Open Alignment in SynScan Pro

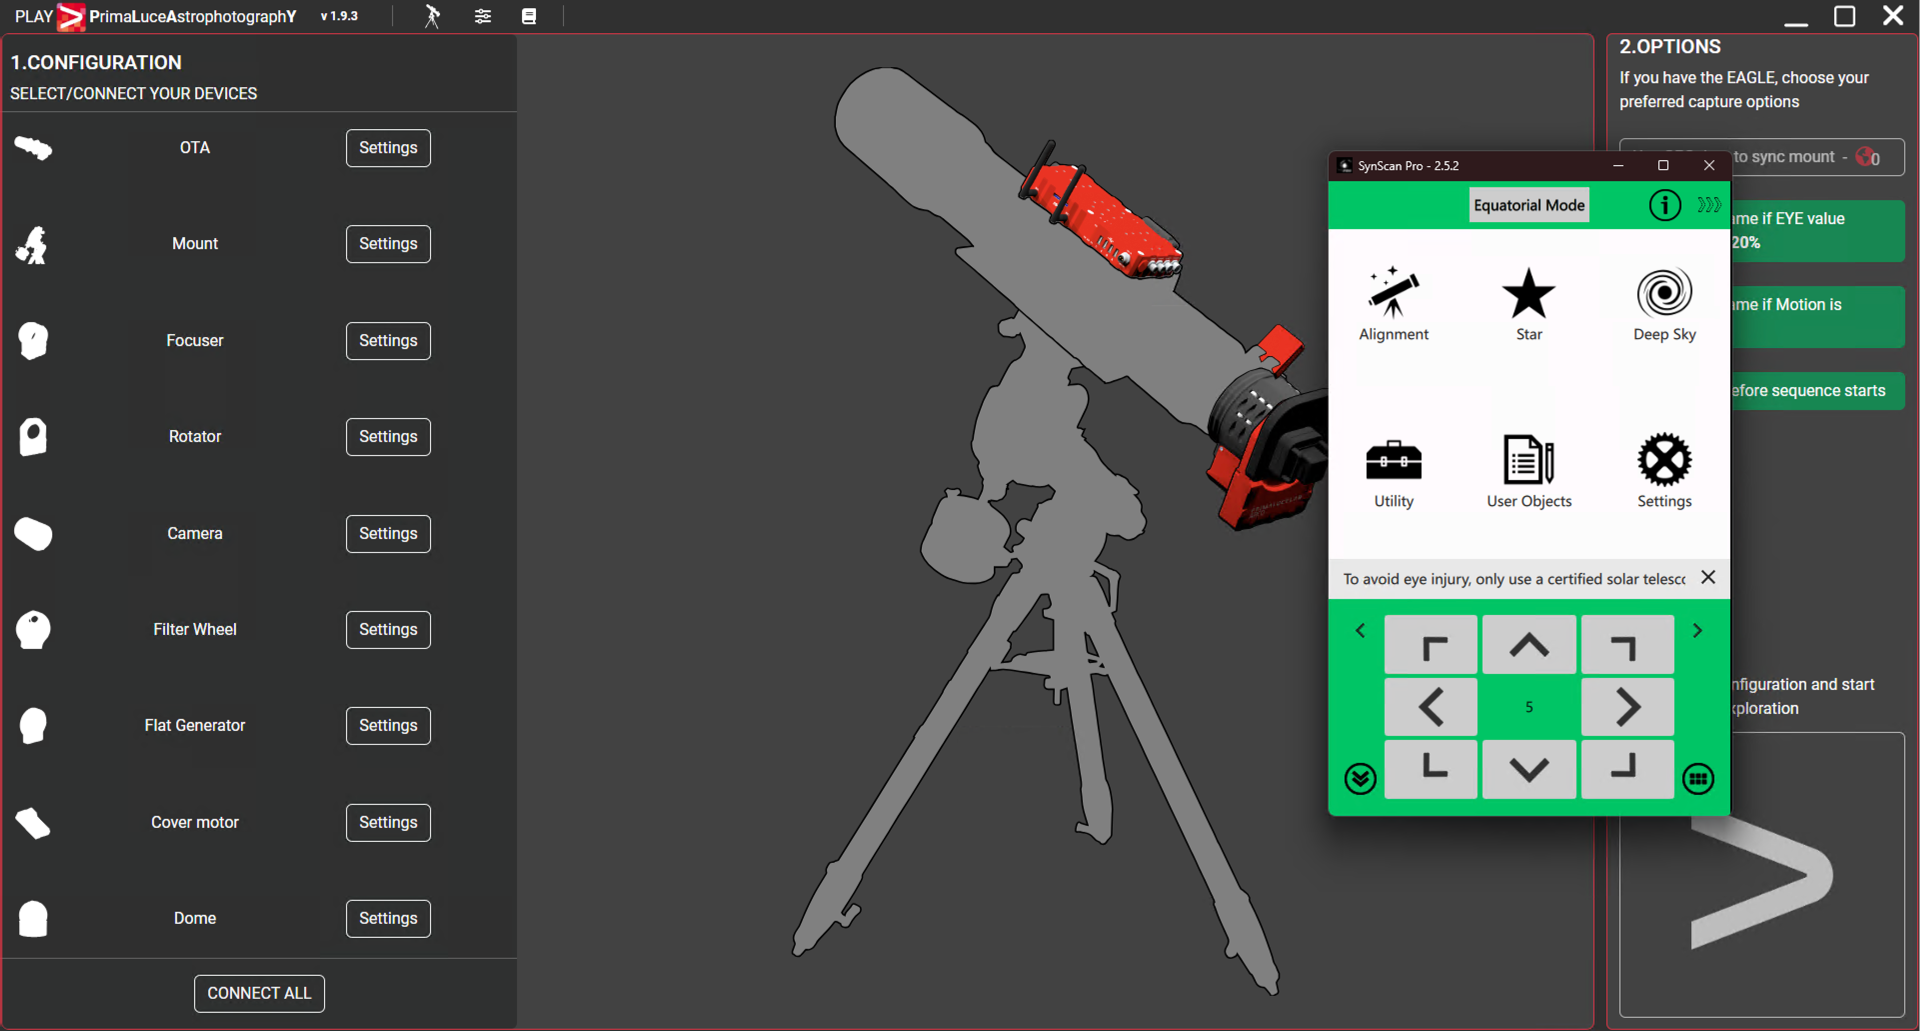(x=1393, y=304)
